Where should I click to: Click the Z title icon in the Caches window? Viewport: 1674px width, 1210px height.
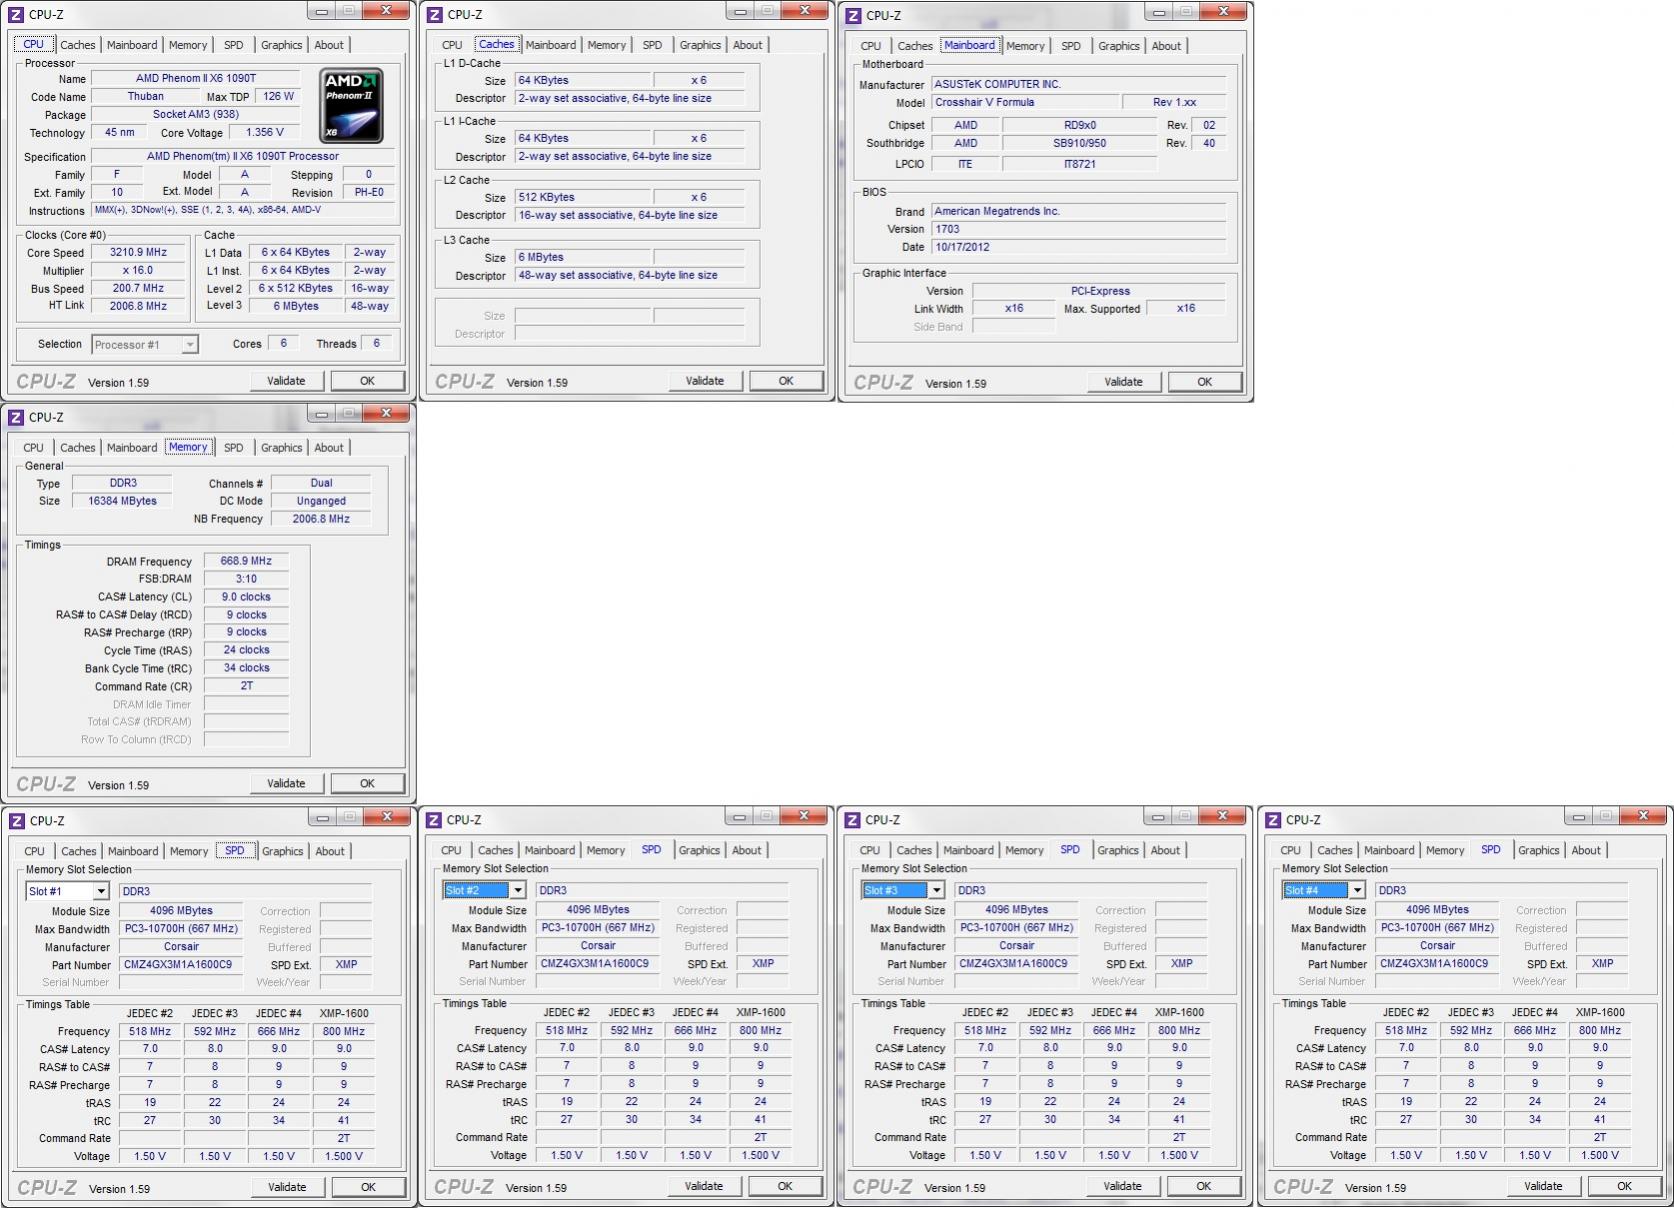[435, 14]
